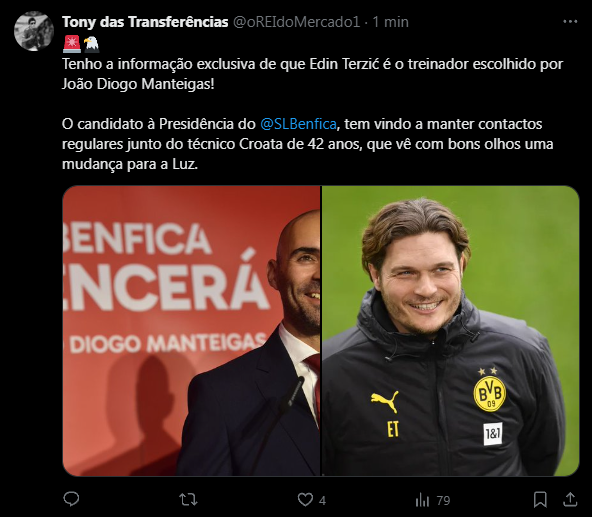Bookmark this tweet

pos(540,500)
